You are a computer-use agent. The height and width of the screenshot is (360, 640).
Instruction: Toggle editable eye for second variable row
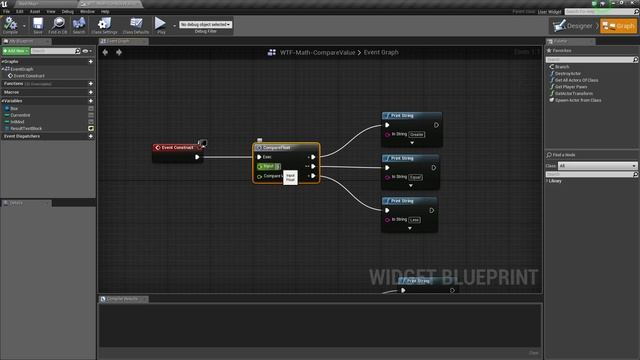point(91,115)
